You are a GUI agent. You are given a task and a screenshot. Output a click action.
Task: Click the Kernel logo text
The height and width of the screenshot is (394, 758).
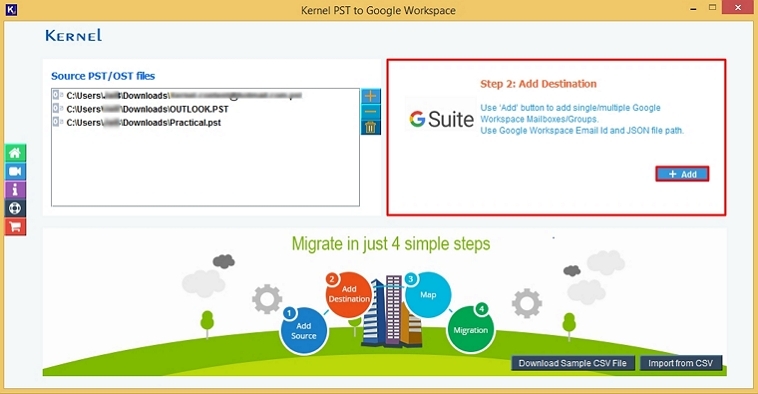(x=73, y=35)
